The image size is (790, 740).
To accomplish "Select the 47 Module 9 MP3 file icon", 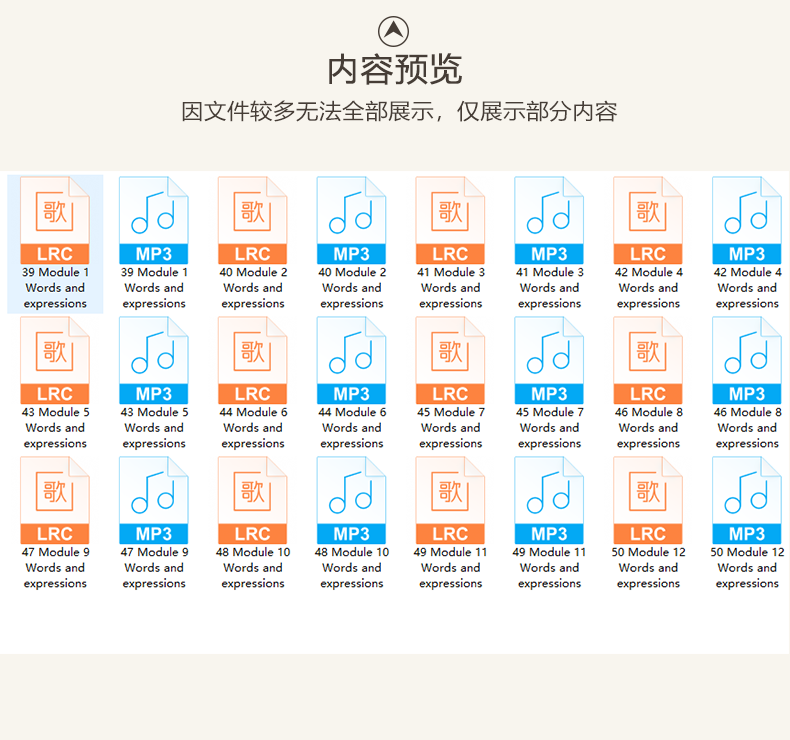I will 154,500.
